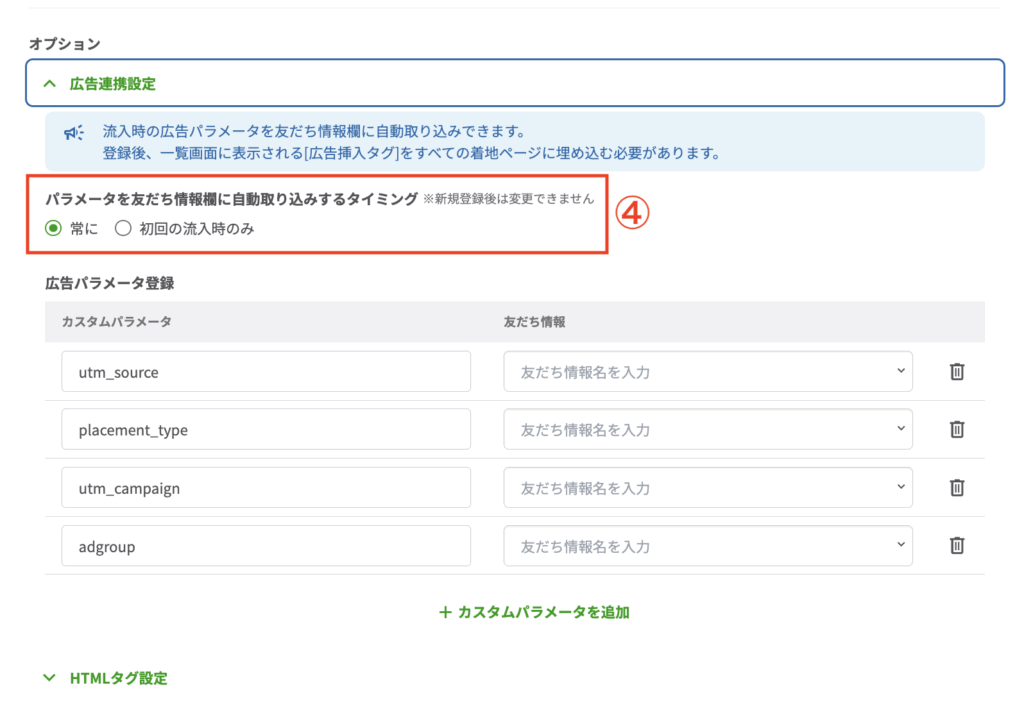Screen dimensions: 1024x708
Task: Remove the utm_campaign parameter via trash icon
Action: click(x=956, y=488)
